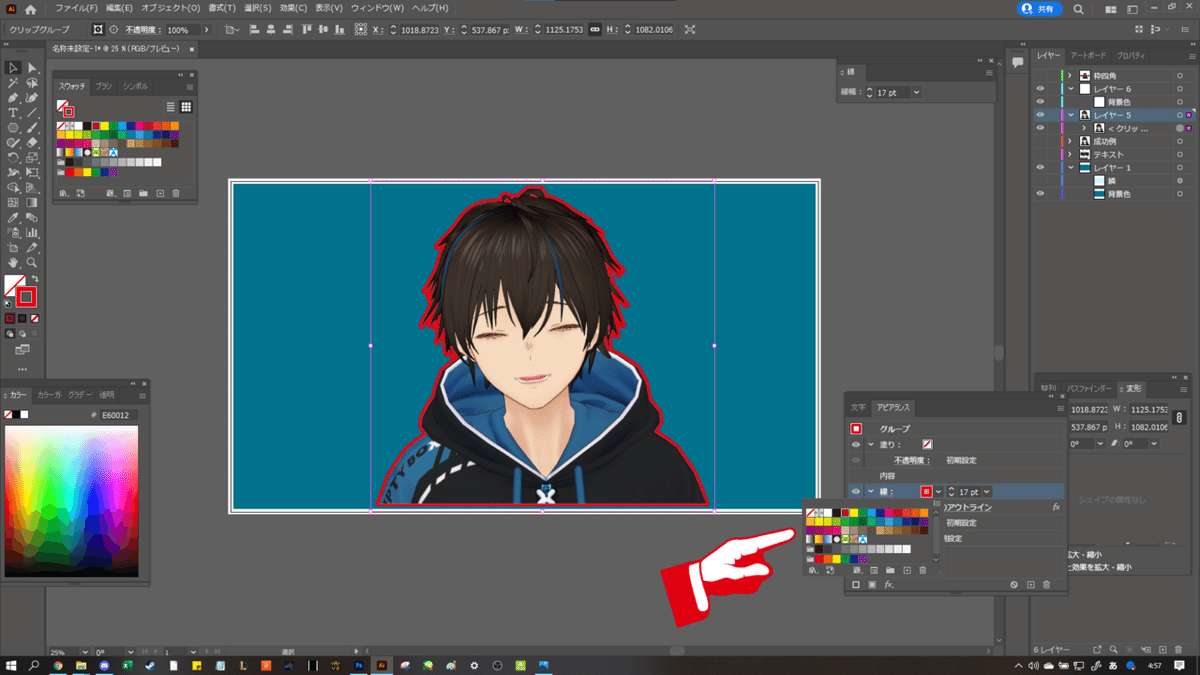The image size is (1200, 675).
Task: Click the swap fill and stroke arrow
Action: tap(34, 279)
